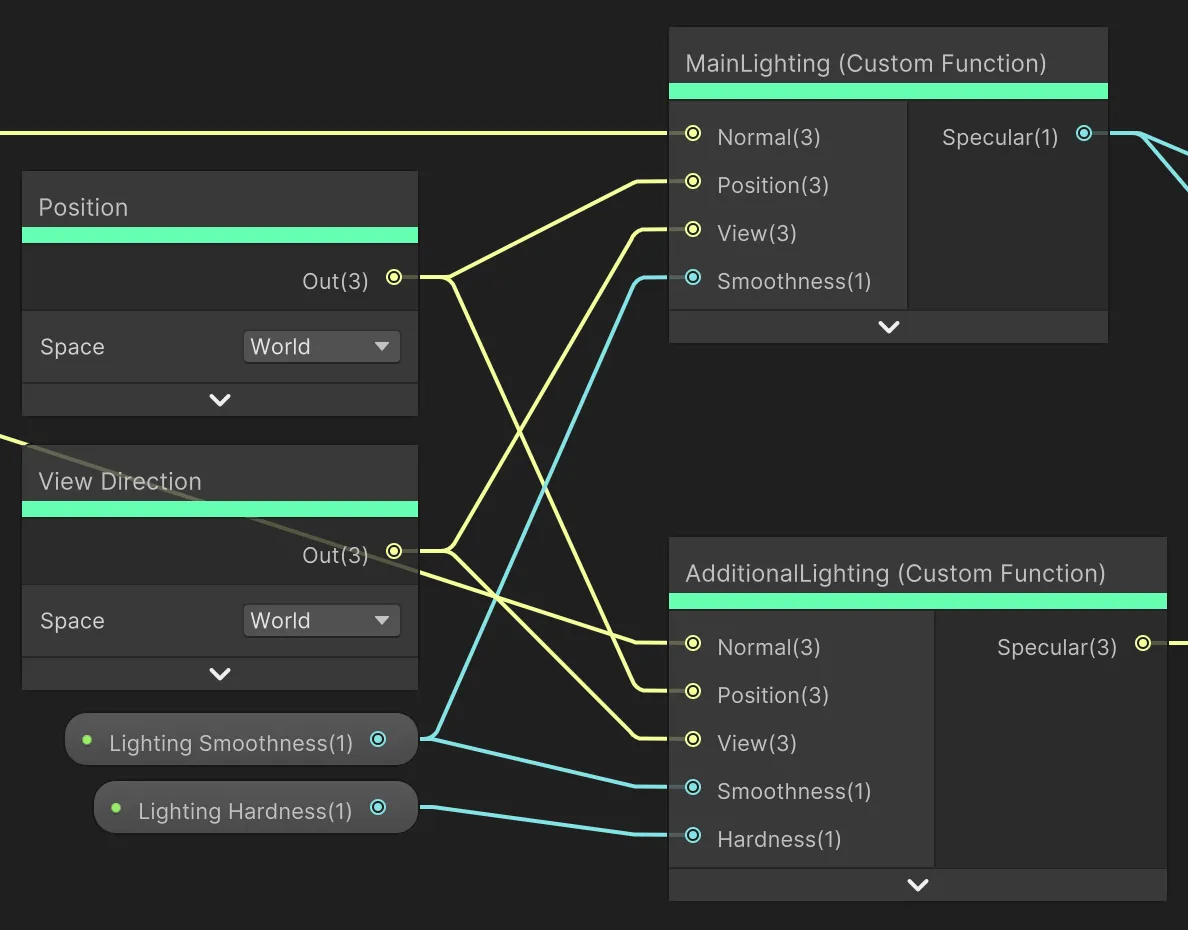
Task: Click AdditionalLighting View(3) input port
Action: pos(692,739)
